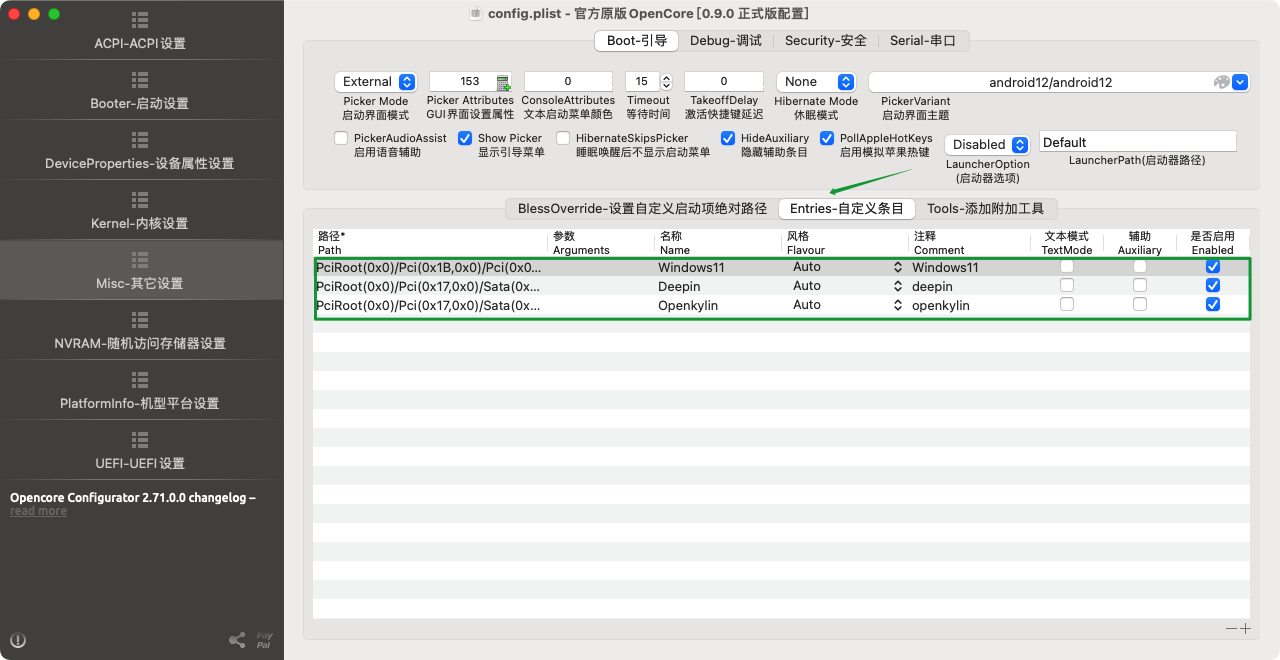Click the read more changelog link
The image size is (1280, 660).
click(38, 511)
